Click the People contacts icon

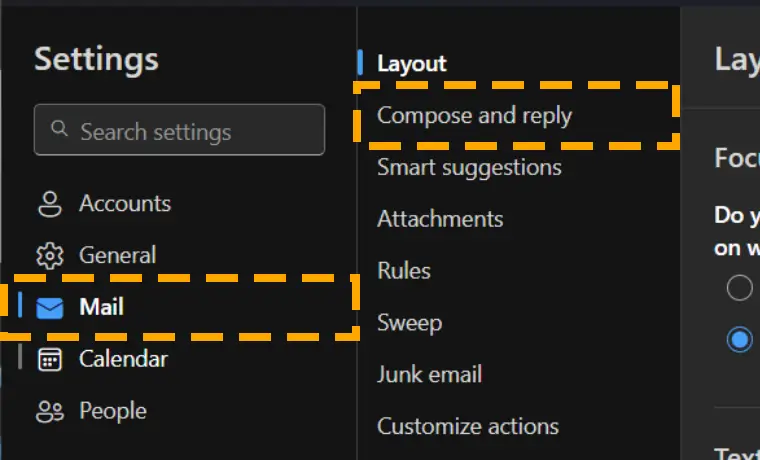click(50, 412)
